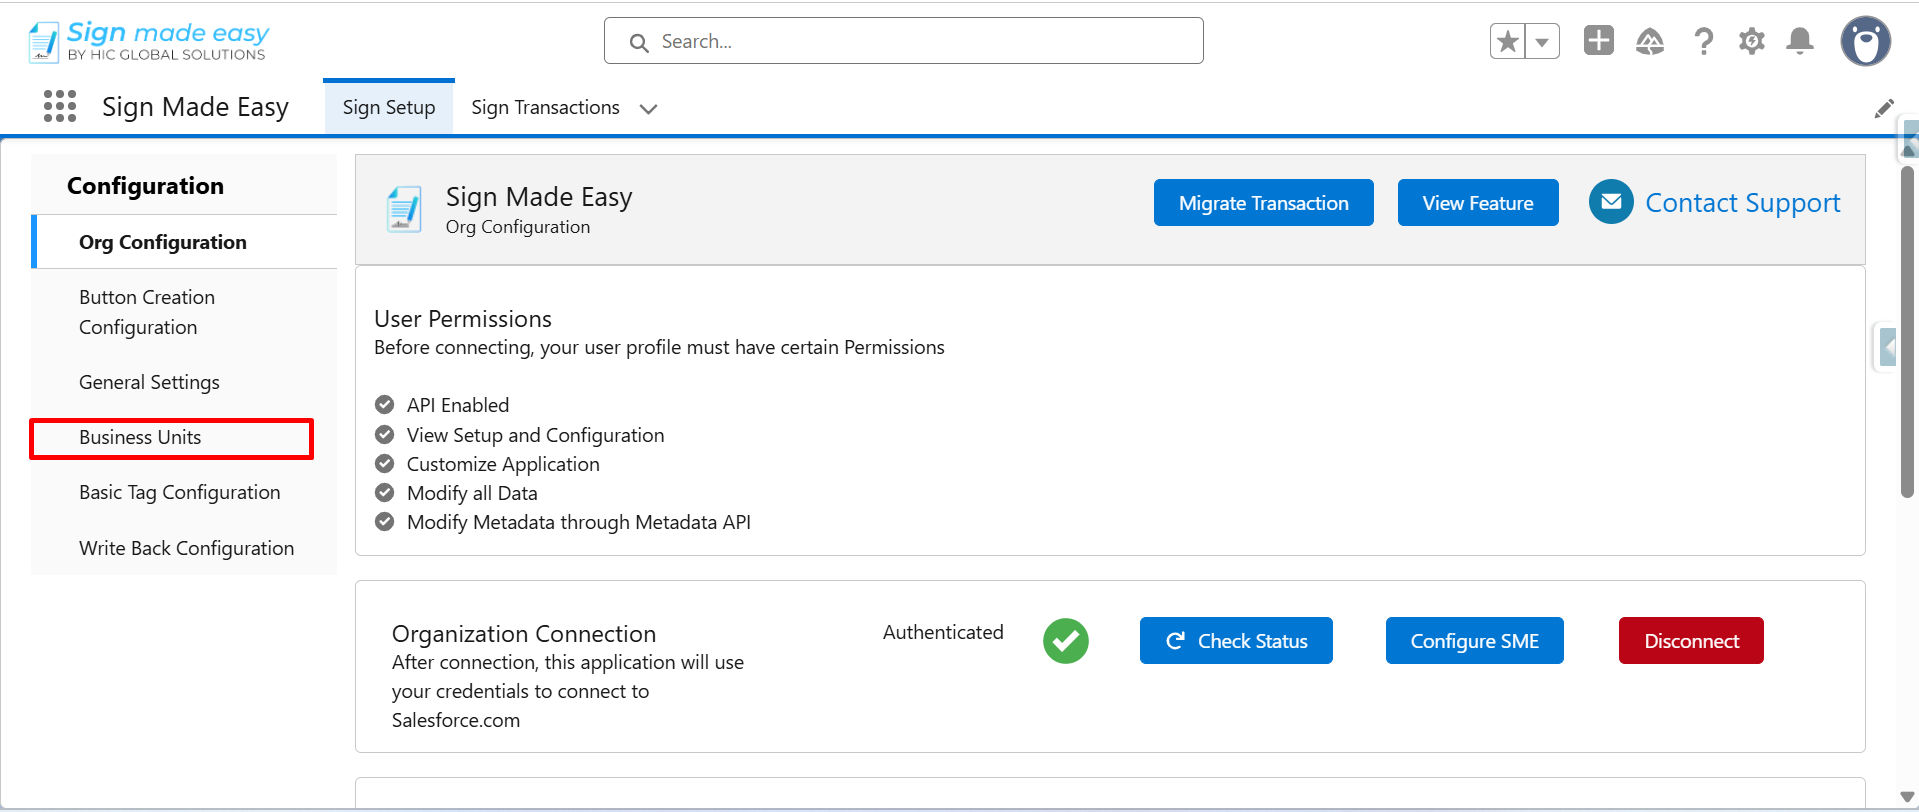Image resolution: width=1919 pixels, height=812 pixels.
Task: Click the Customize Application check icon
Action: (384, 463)
